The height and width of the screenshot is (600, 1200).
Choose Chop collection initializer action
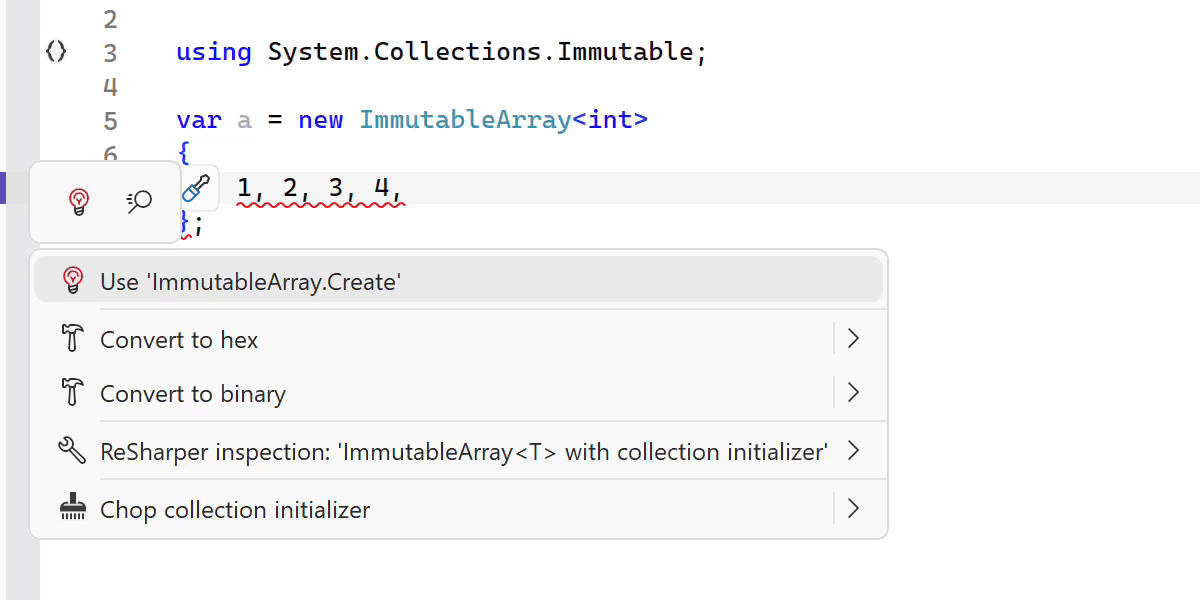click(x=235, y=510)
